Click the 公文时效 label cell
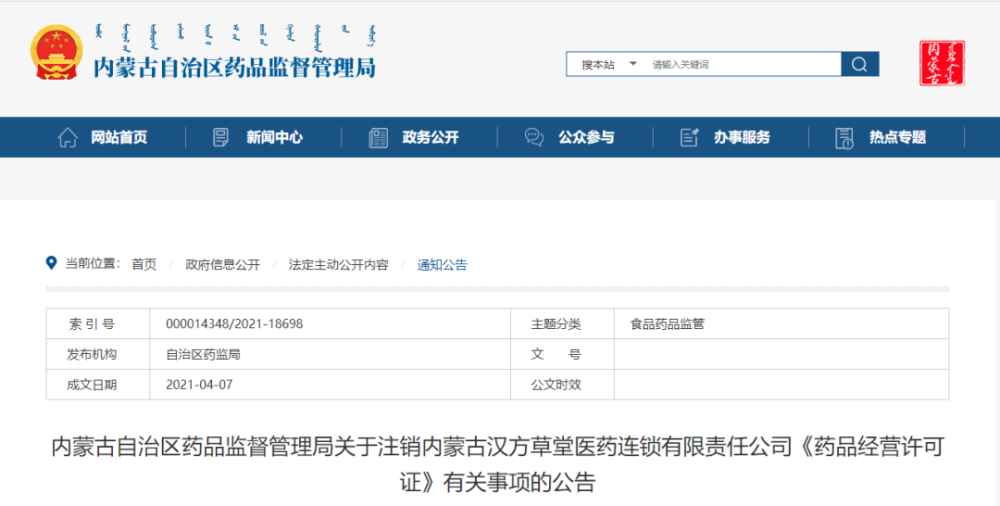Image resolution: width=1000 pixels, height=506 pixels. [562, 385]
